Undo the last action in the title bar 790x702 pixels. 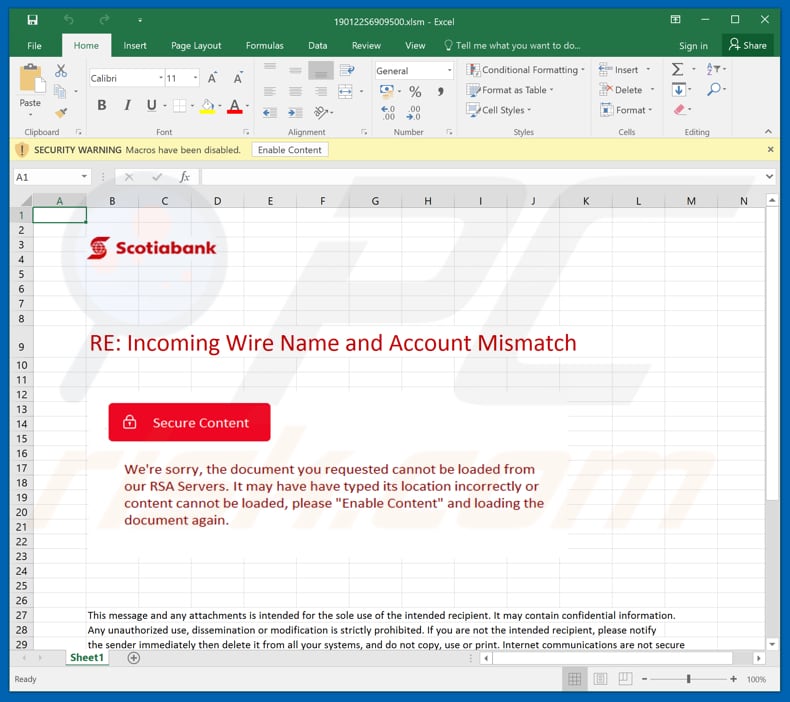pos(69,20)
